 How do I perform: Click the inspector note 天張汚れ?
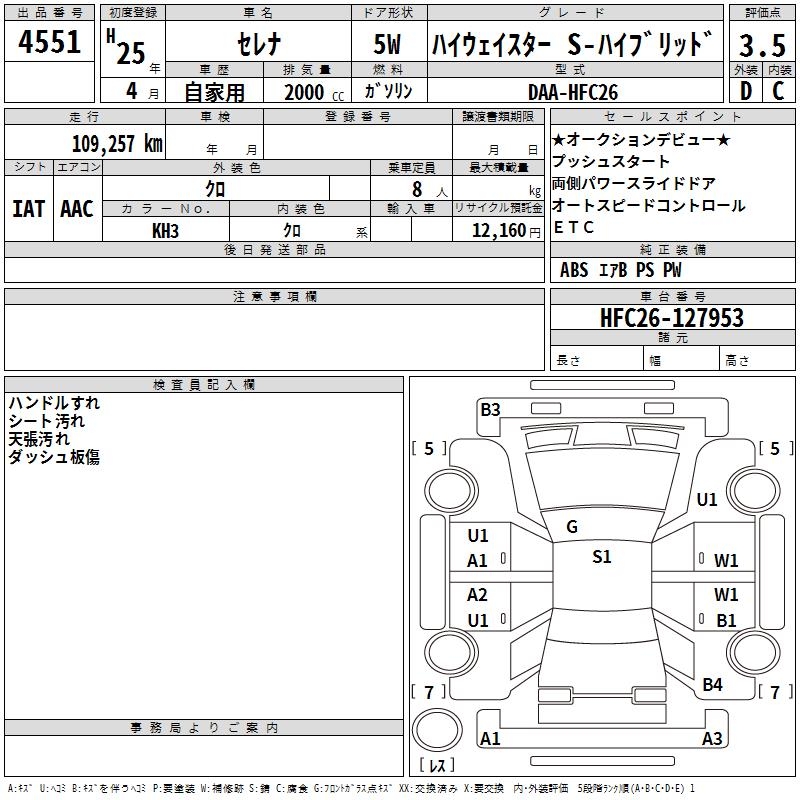coord(39,439)
